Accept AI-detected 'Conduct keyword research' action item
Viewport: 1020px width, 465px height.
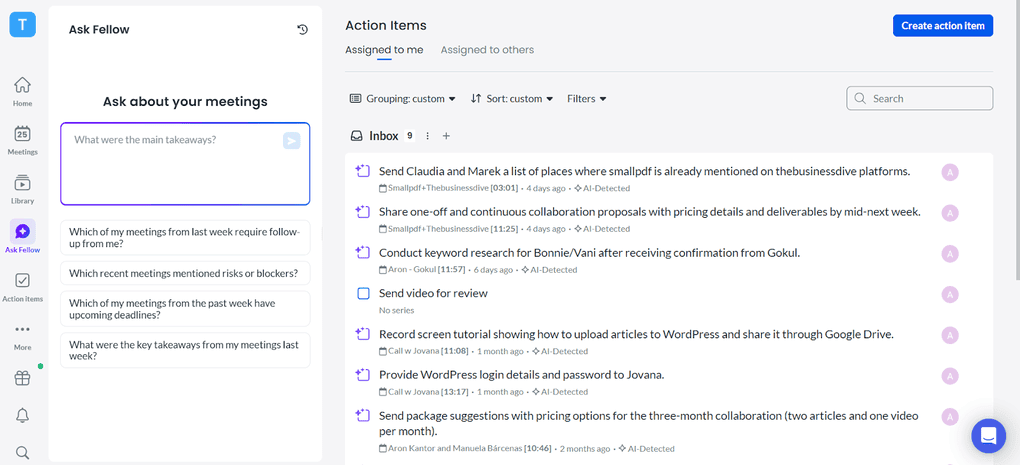pos(364,253)
